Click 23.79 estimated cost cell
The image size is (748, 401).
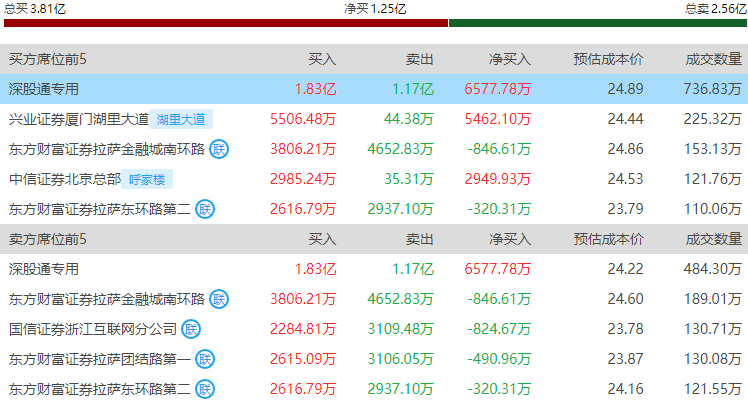click(x=625, y=209)
